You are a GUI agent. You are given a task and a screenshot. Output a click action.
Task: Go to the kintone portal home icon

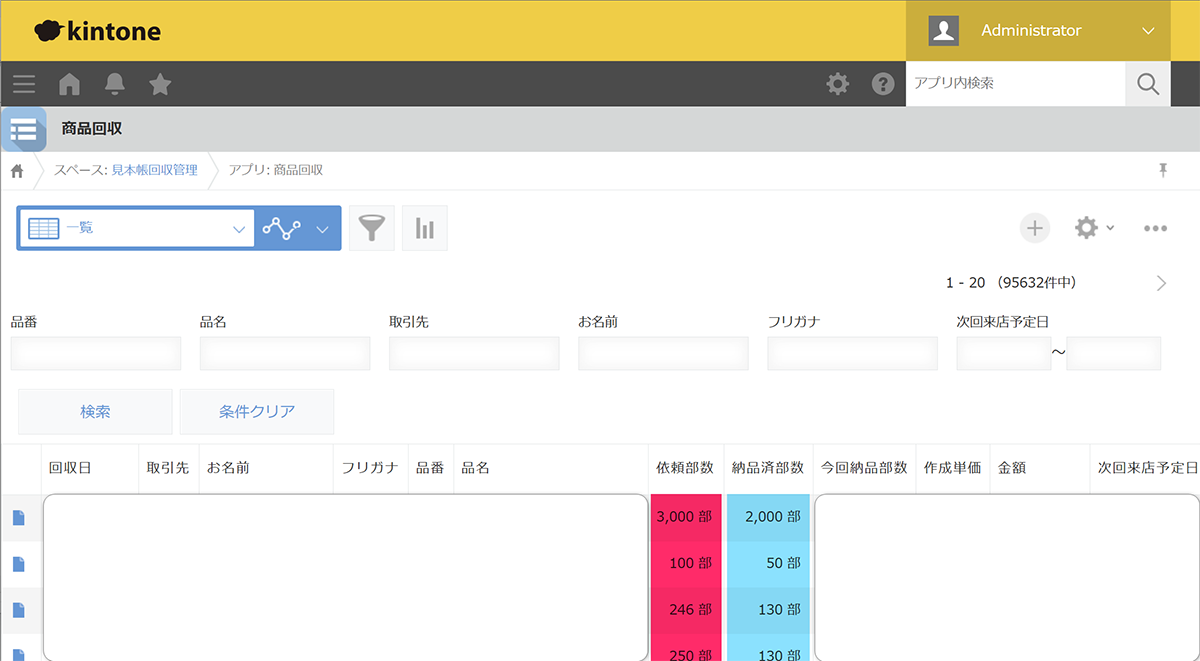pos(69,84)
